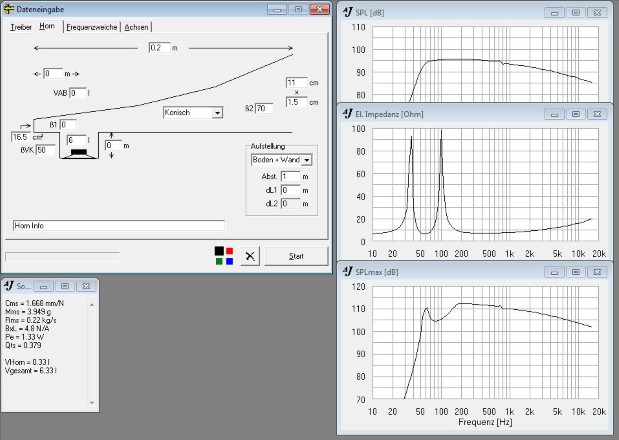Select the 'Vgesamt = 6.33 l' line
Image resolution: width=619 pixels, height=440 pixels.
(30, 371)
